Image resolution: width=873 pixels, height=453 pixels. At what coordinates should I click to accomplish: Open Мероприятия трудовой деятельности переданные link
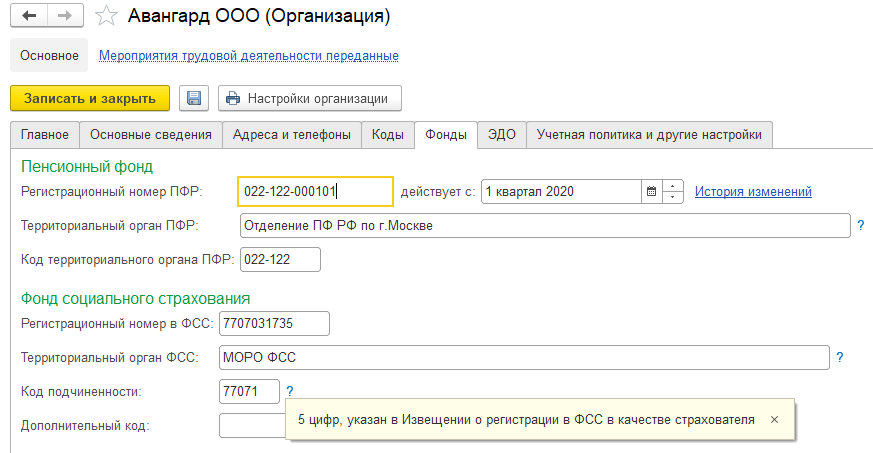click(249, 56)
